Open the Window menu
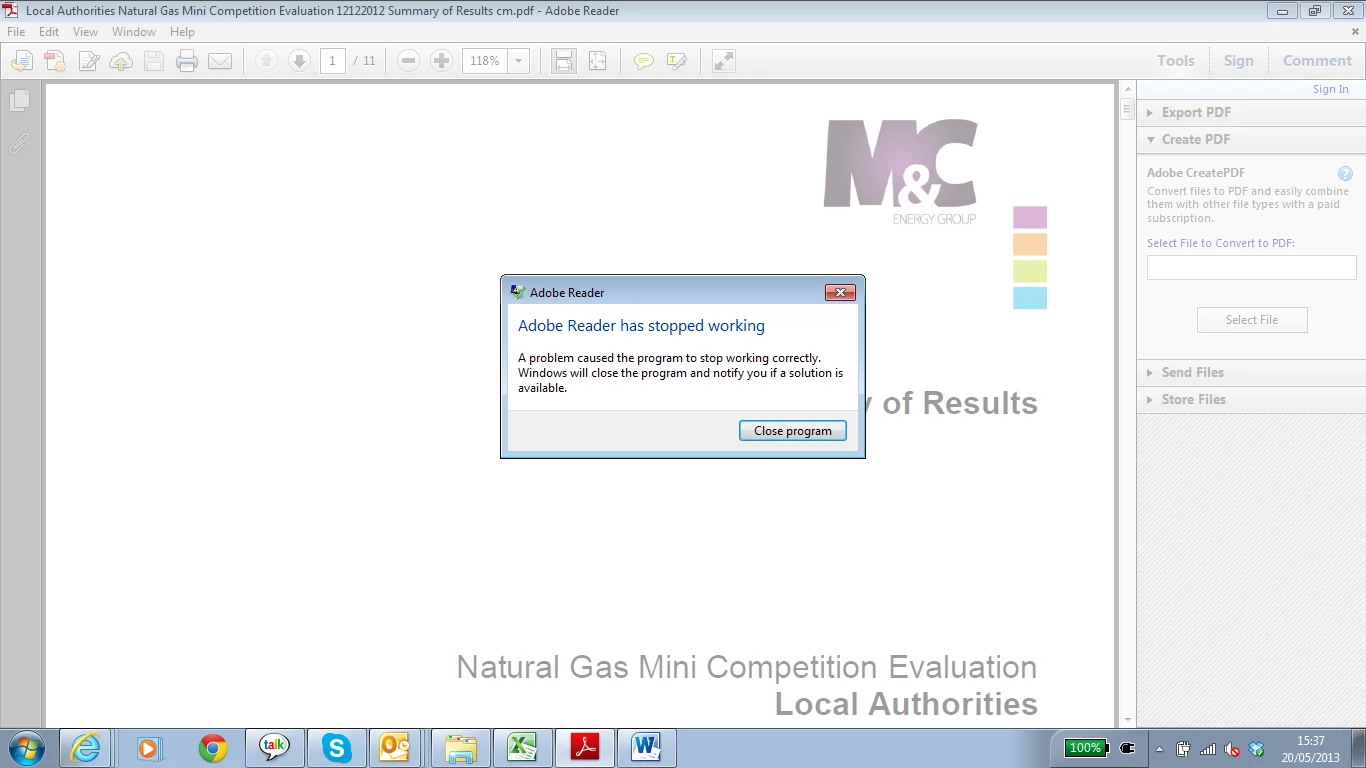Screen dimensions: 1366x768 [x=134, y=32]
